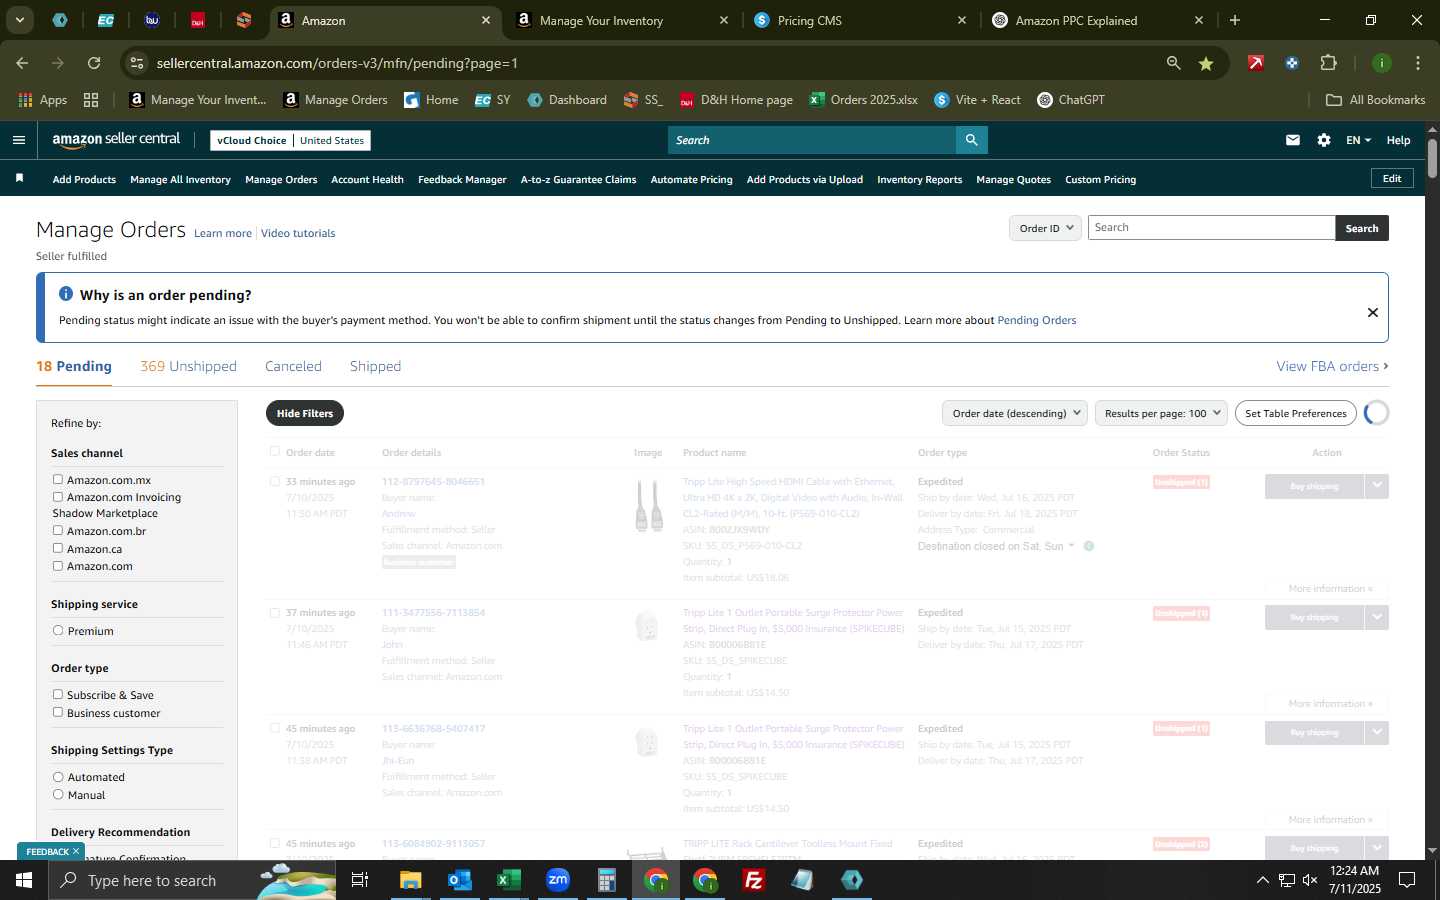
Task: Select Automated shipping settings type
Action: pos(58,777)
